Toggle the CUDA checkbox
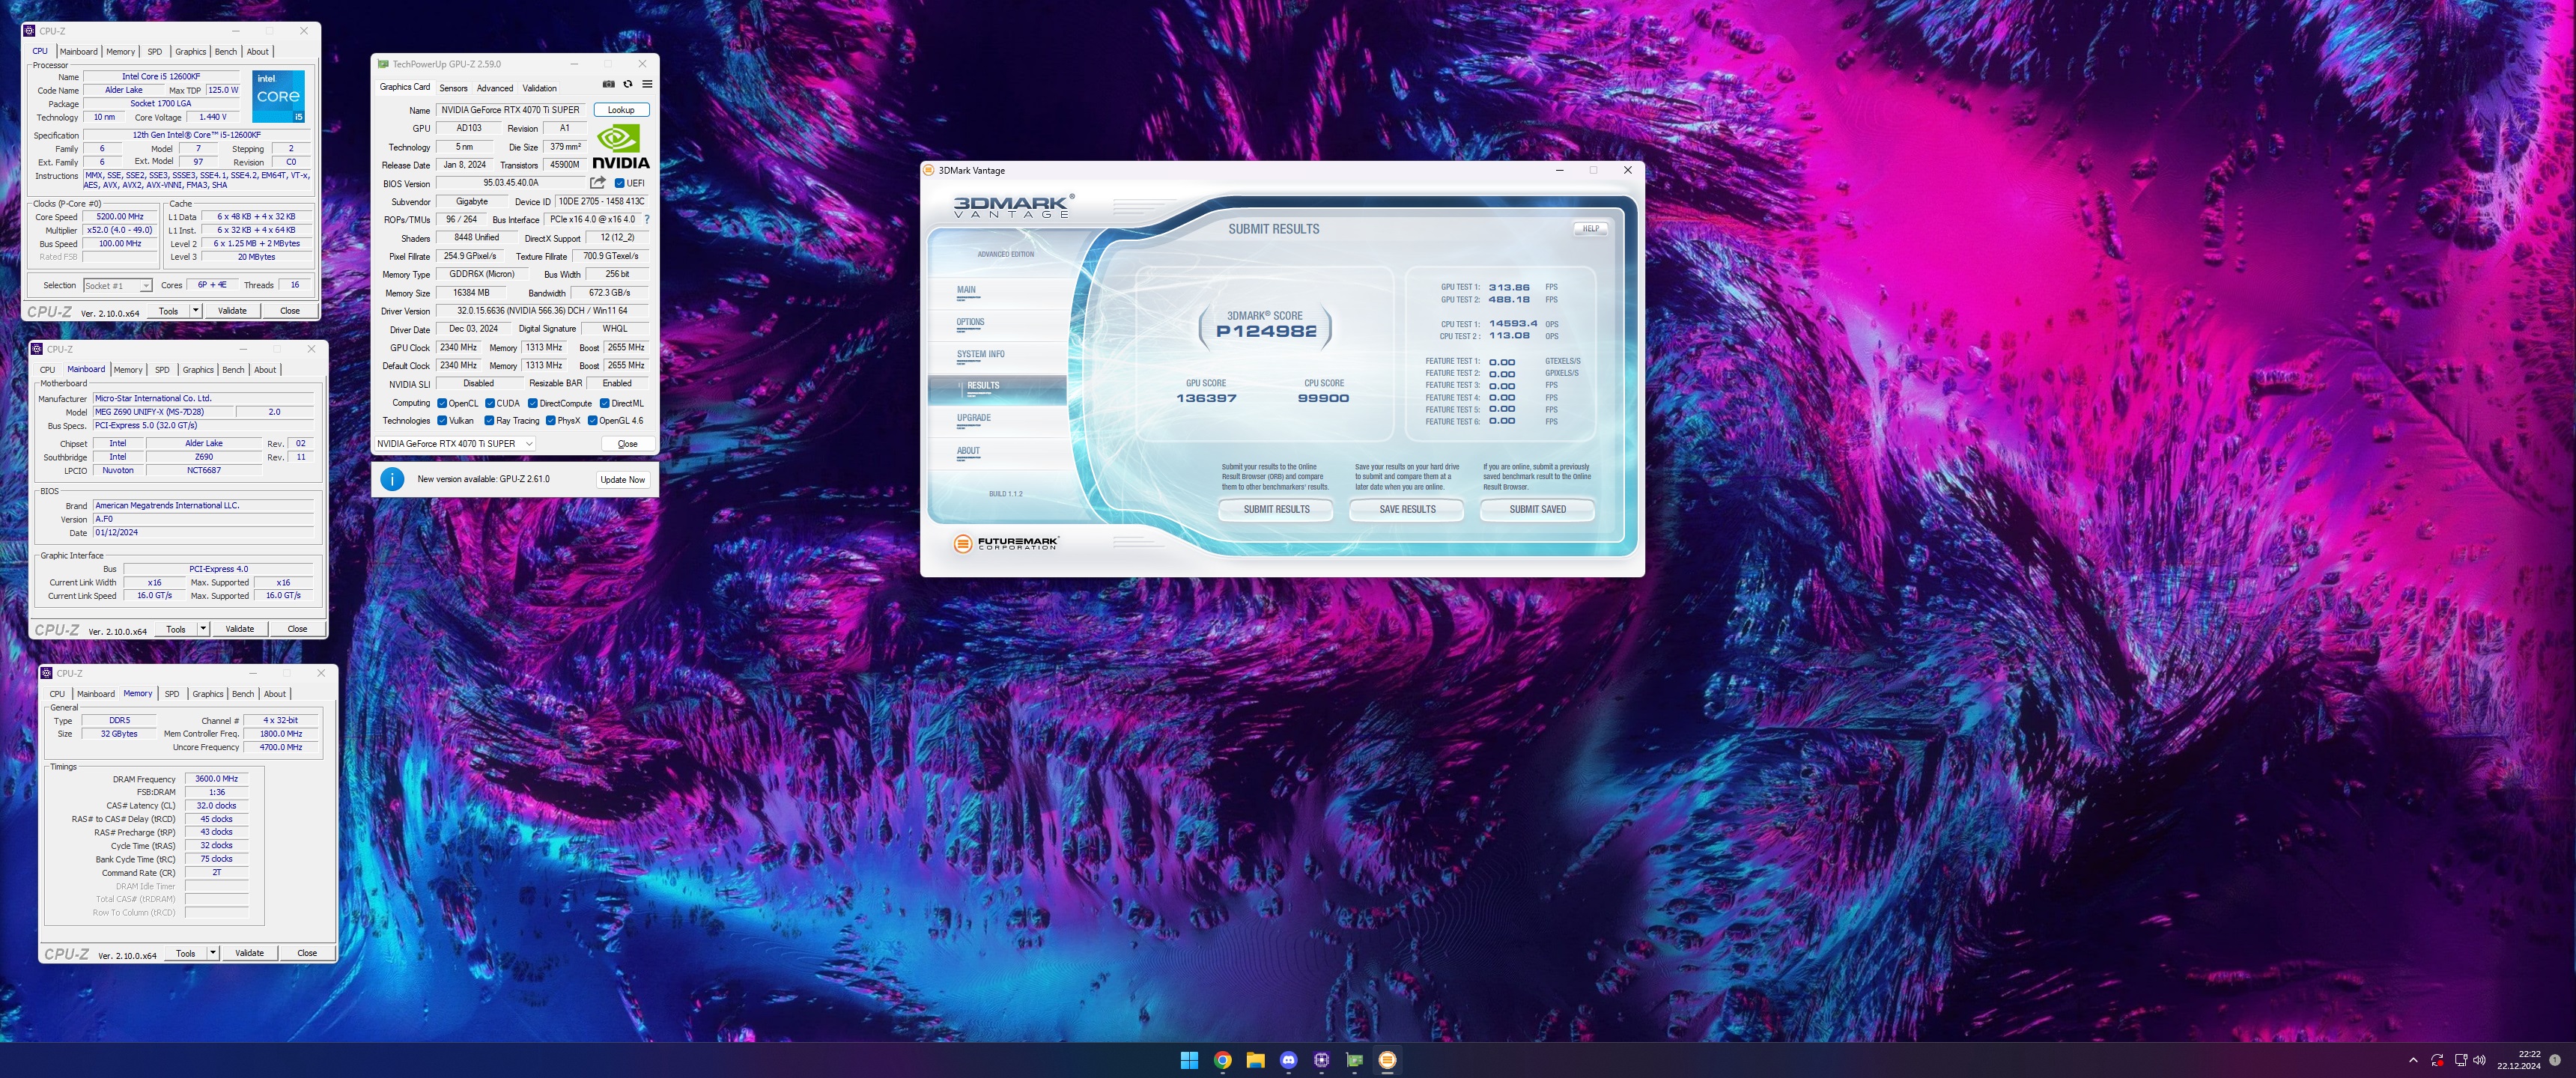Screen dimensions: 2576x1078 pyautogui.click(x=490, y=403)
